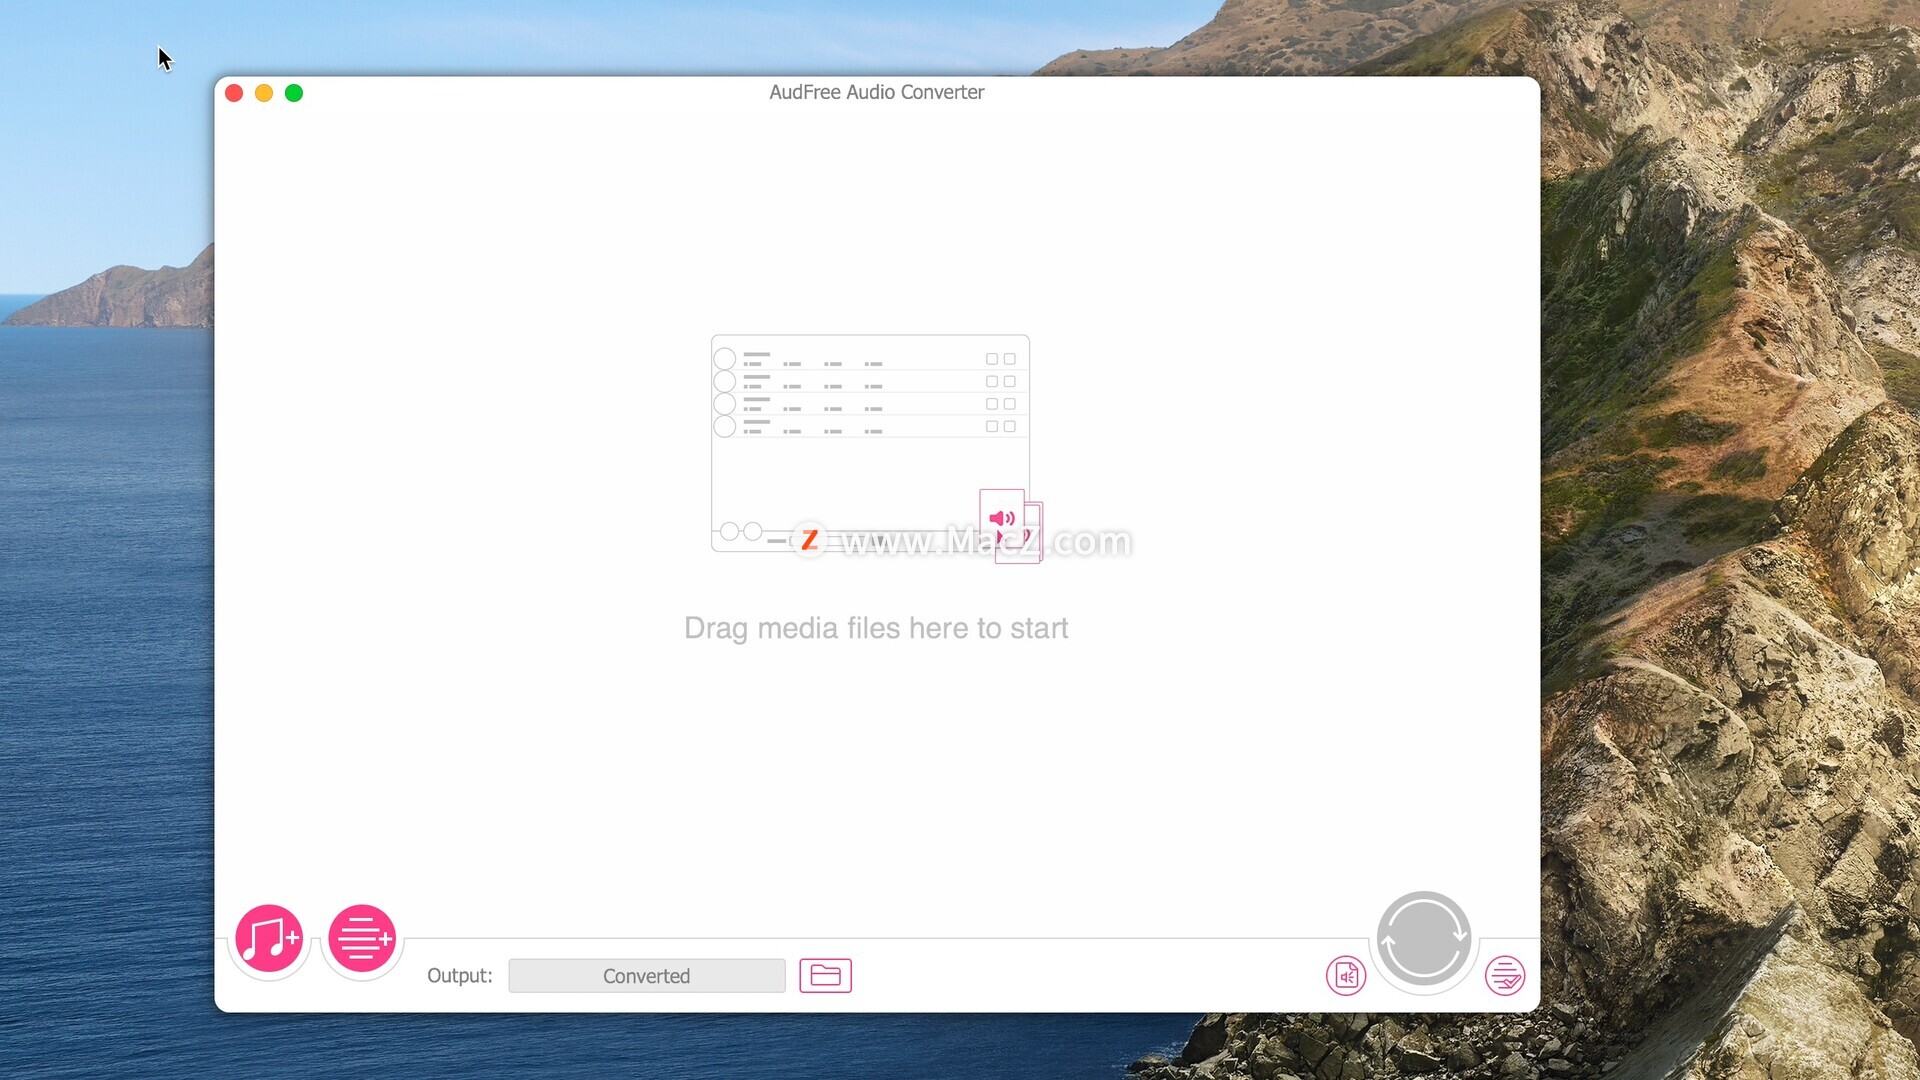Click the AudFree Audio Converter window title
This screenshot has height=1080, width=1920.
point(877,92)
